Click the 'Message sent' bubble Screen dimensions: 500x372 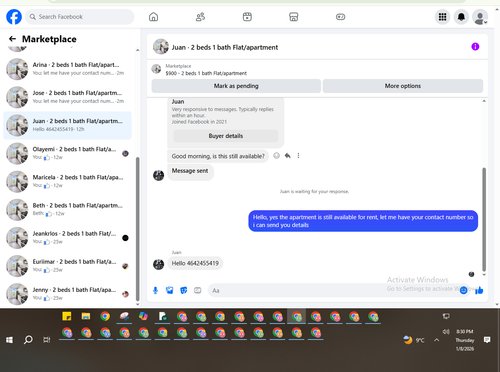[x=190, y=171]
